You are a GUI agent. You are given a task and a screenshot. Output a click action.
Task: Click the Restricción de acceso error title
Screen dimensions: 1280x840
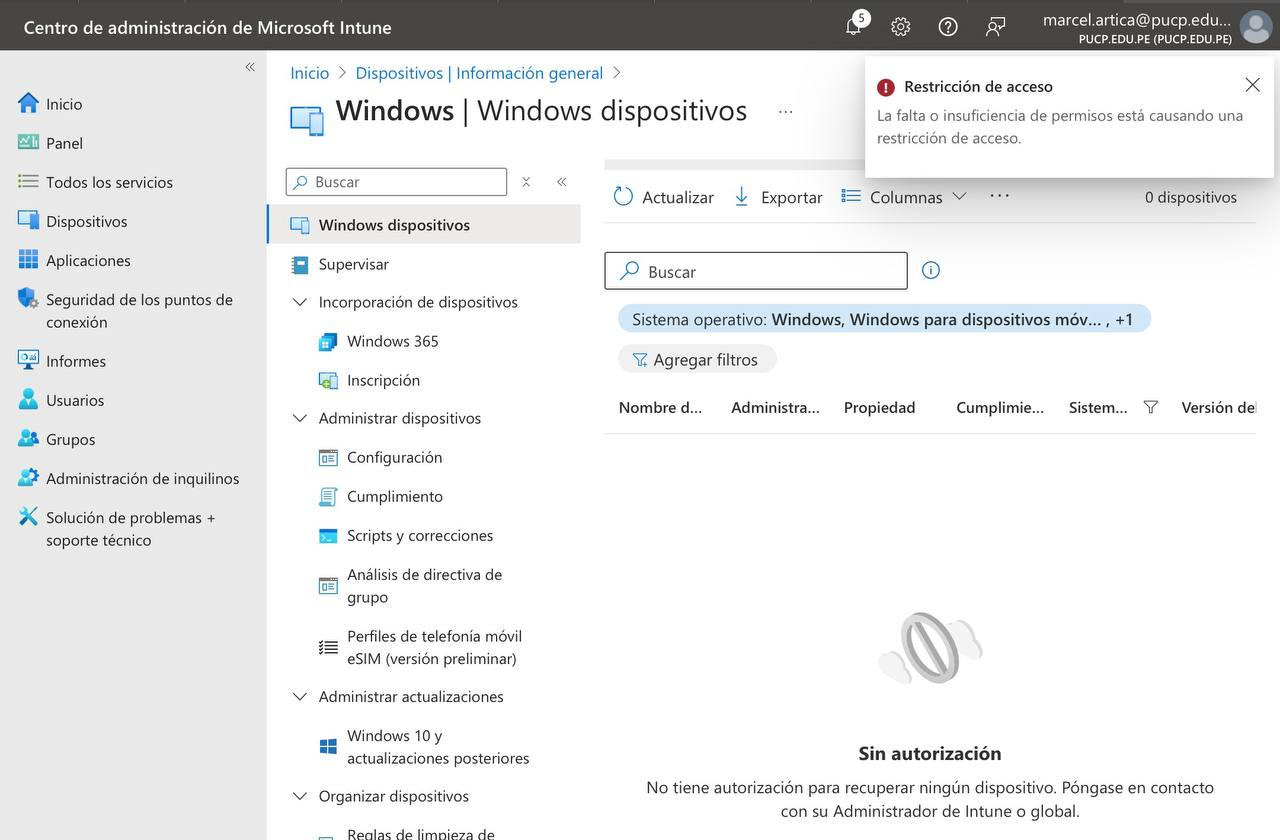click(978, 87)
